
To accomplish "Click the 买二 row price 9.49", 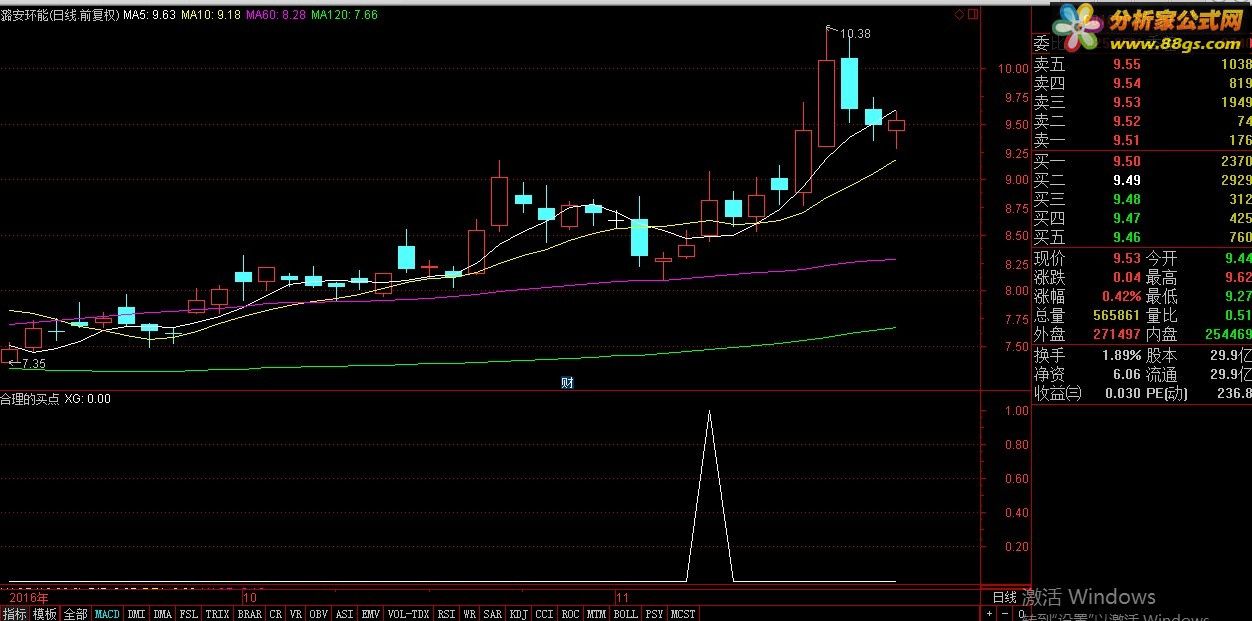I will pos(1126,180).
